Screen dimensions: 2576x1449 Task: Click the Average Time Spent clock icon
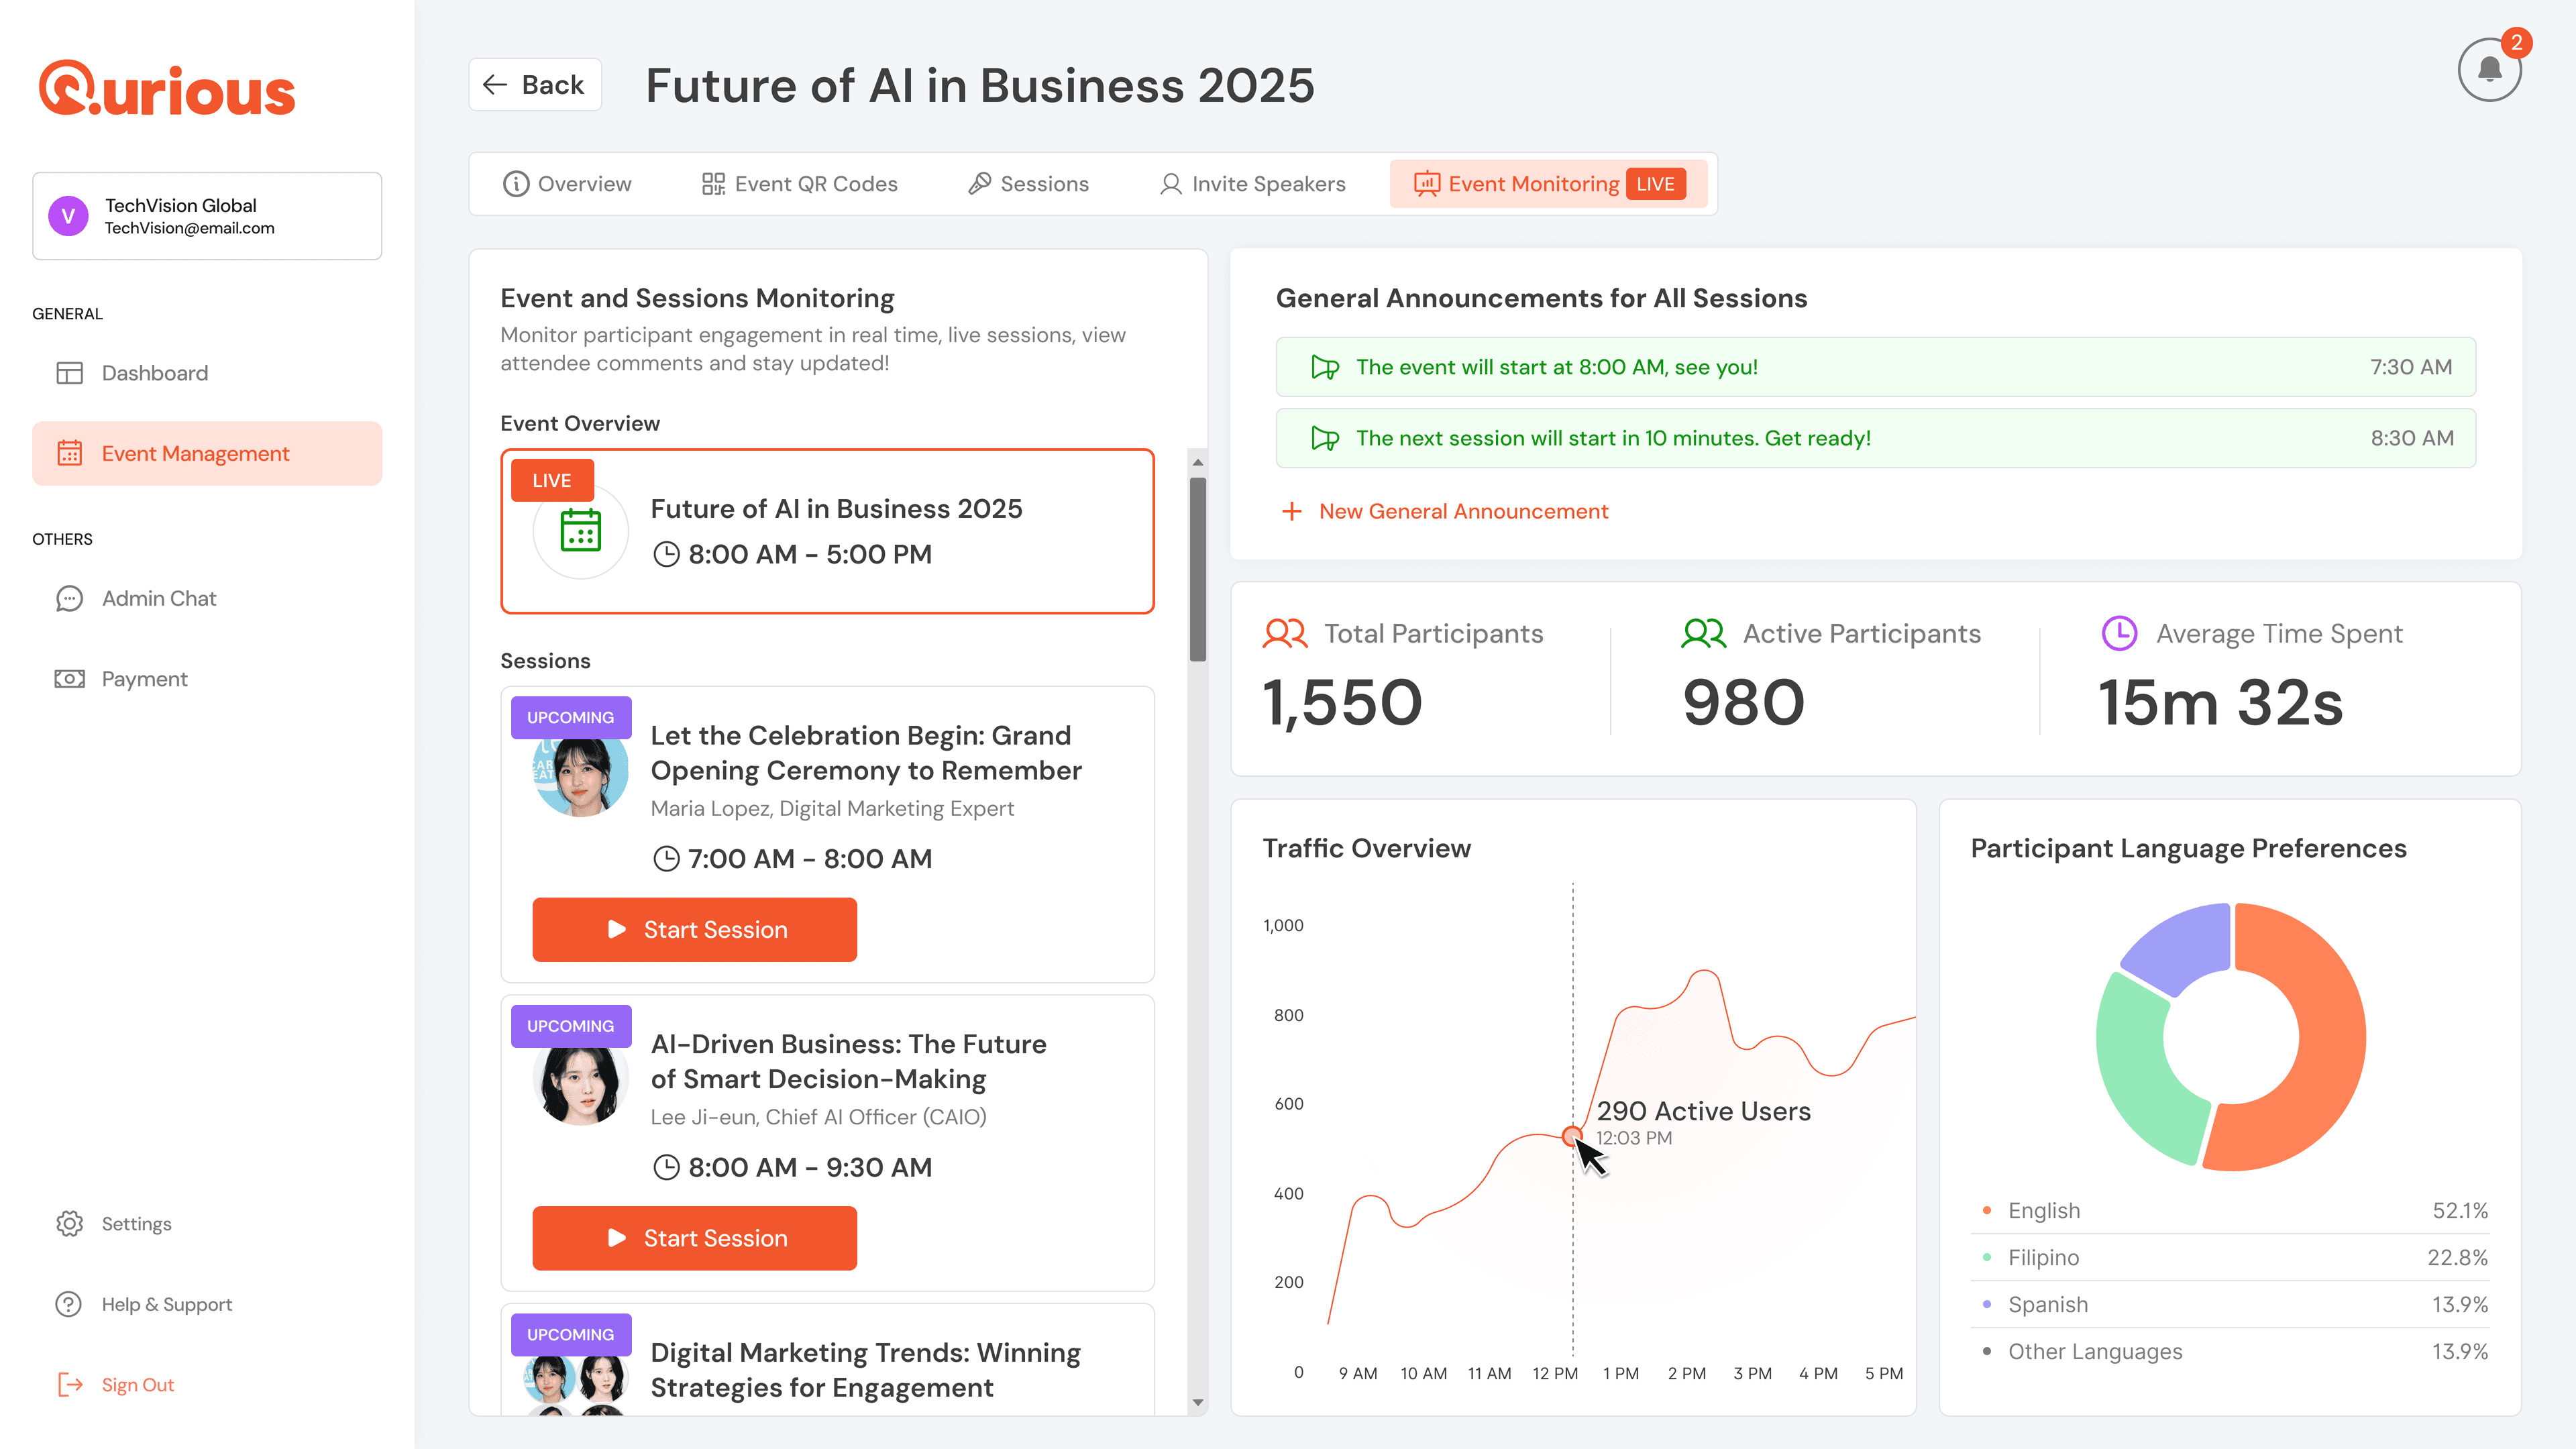(x=2119, y=633)
